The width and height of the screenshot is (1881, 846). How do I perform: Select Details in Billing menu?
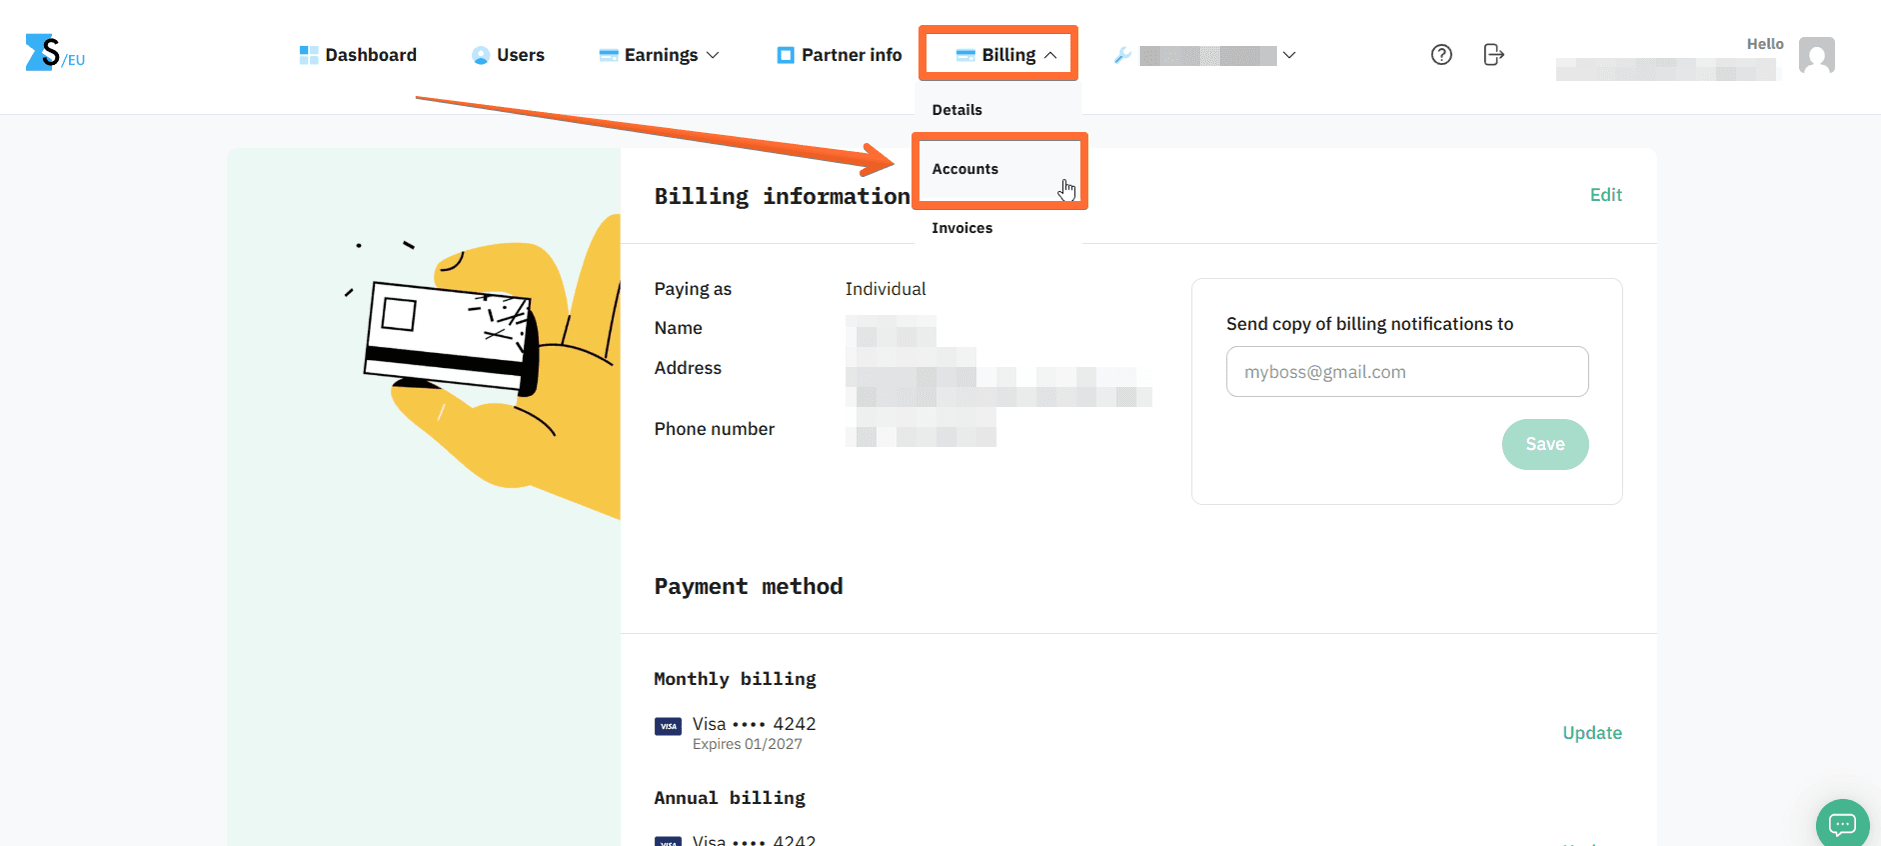(x=957, y=110)
